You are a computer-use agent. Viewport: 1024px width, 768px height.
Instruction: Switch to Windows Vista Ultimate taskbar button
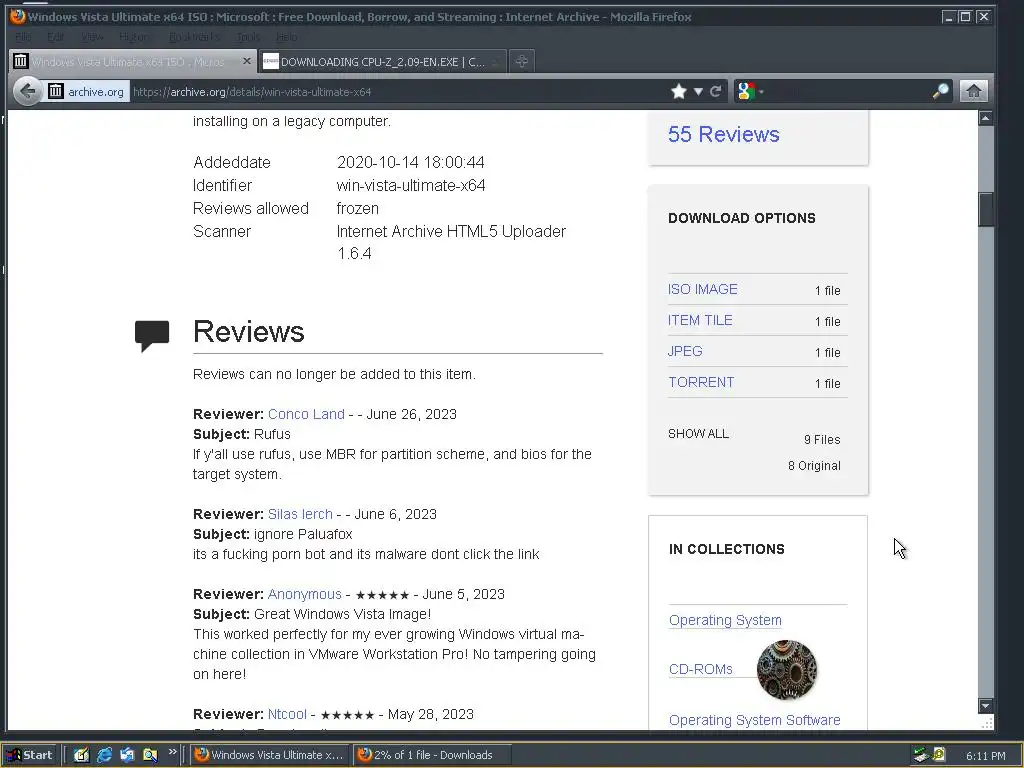click(270, 755)
